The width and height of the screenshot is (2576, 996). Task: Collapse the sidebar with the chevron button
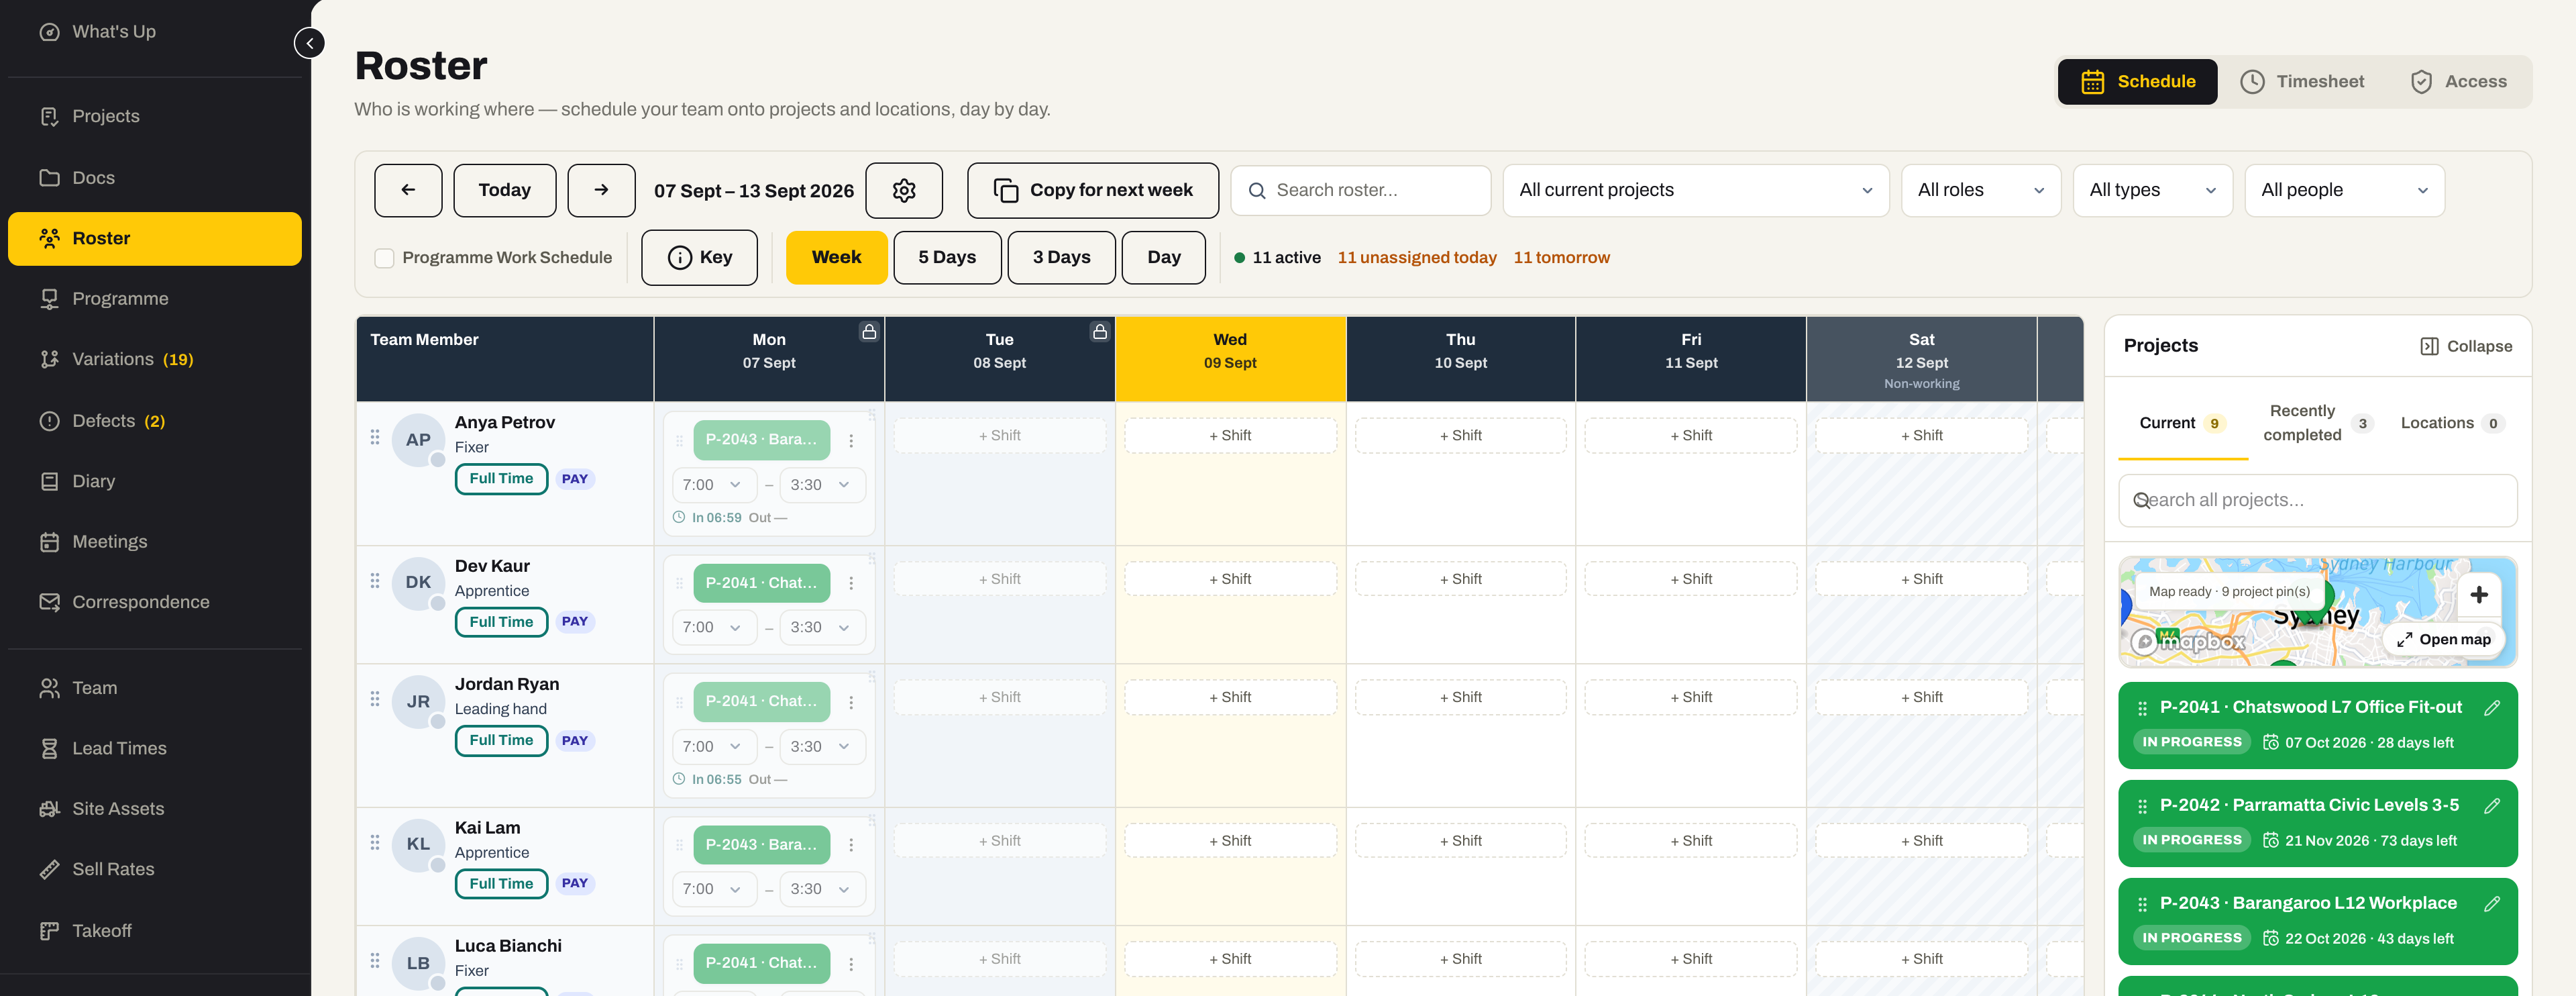[309, 43]
